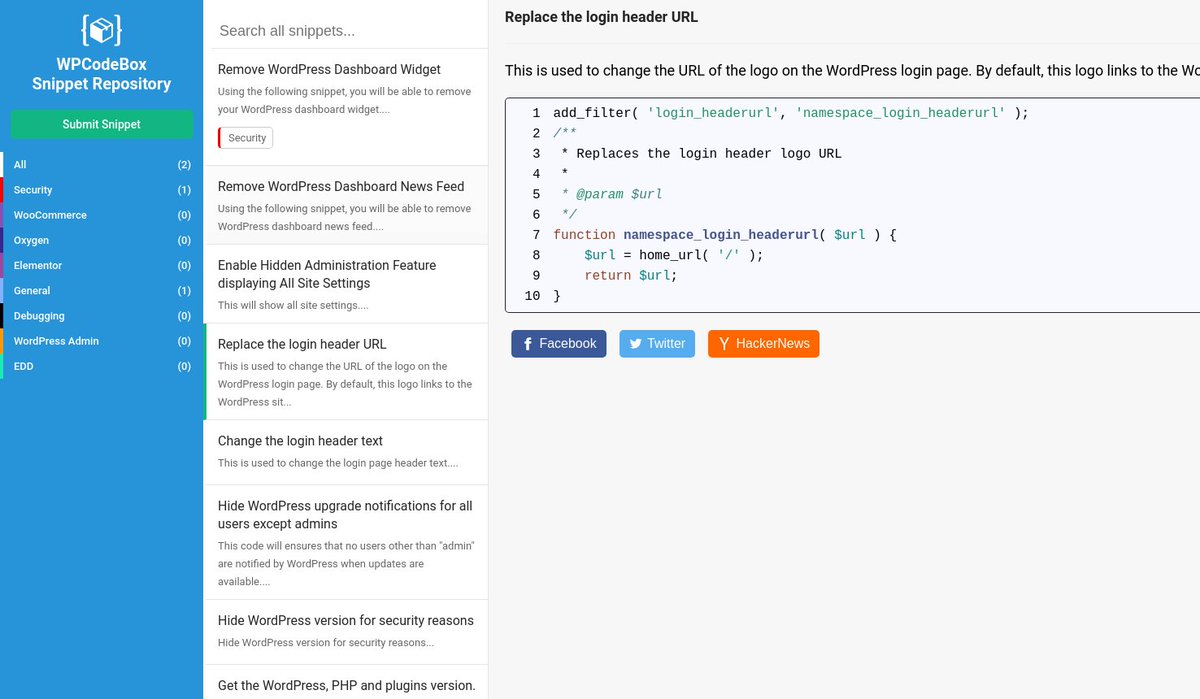1200x699 pixels.
Task: Filter snippets by Security category
Action: coord(101,190)
